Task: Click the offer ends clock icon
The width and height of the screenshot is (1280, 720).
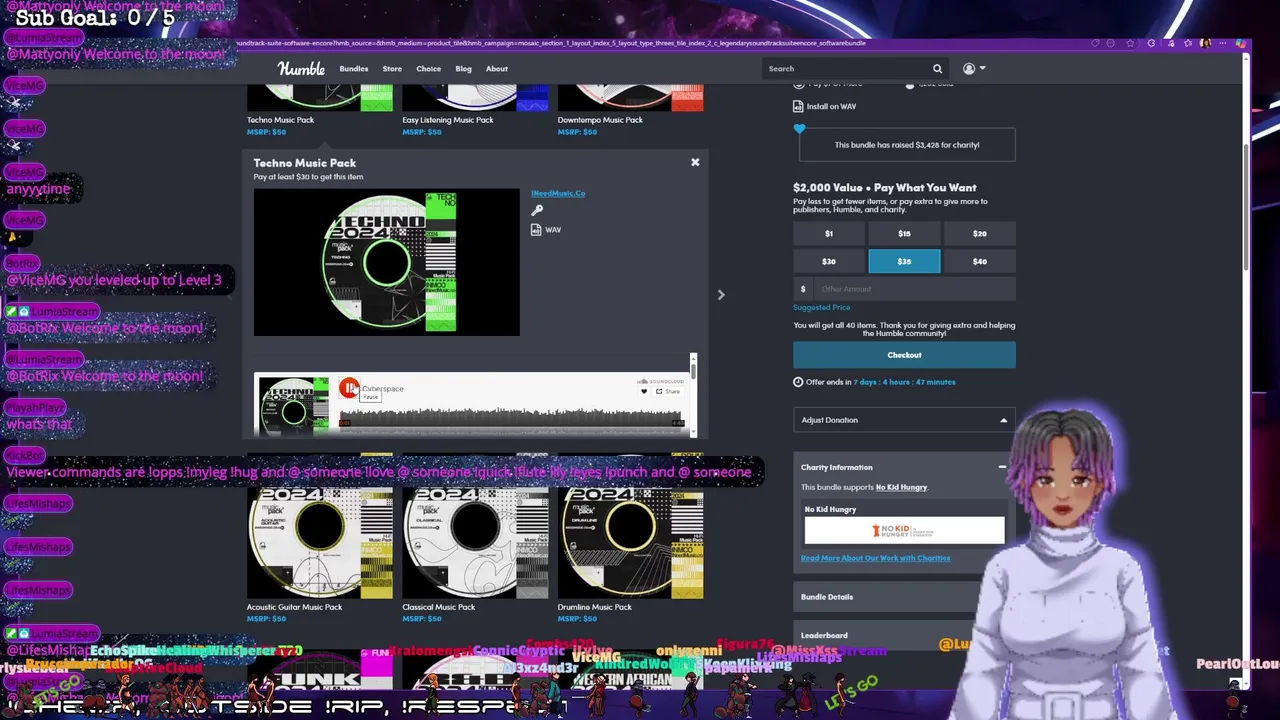Action: (x=798, y=382)
